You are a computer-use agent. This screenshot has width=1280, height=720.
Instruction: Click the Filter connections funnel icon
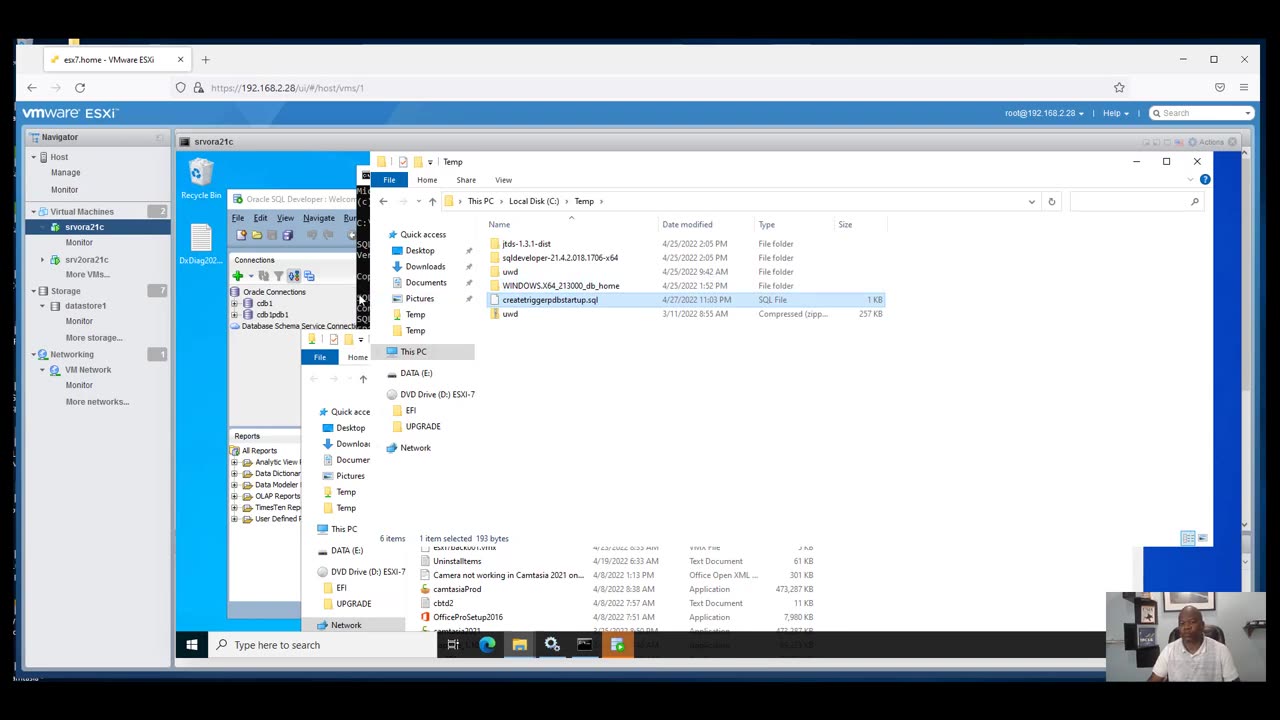tap(278, 276)
